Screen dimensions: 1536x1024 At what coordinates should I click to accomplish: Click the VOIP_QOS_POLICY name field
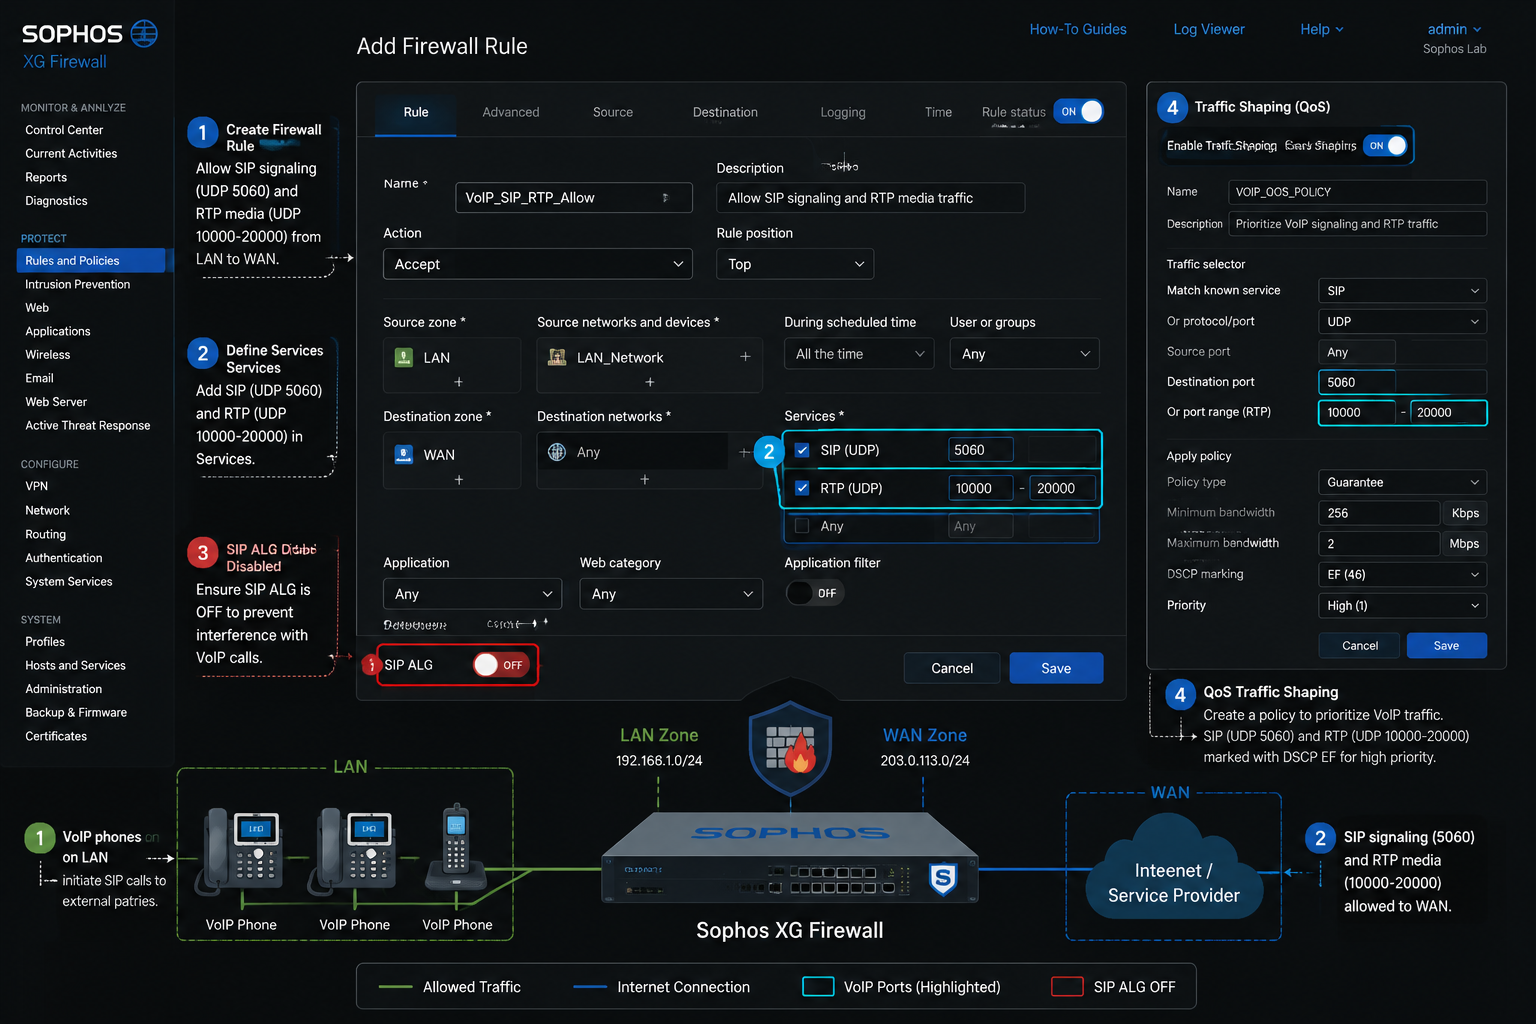[x=1357, y=192]
